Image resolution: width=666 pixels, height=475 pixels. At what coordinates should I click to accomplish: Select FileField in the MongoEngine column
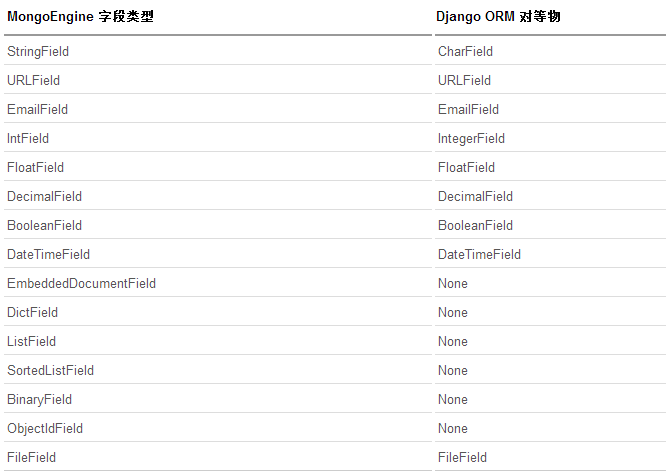31,457
